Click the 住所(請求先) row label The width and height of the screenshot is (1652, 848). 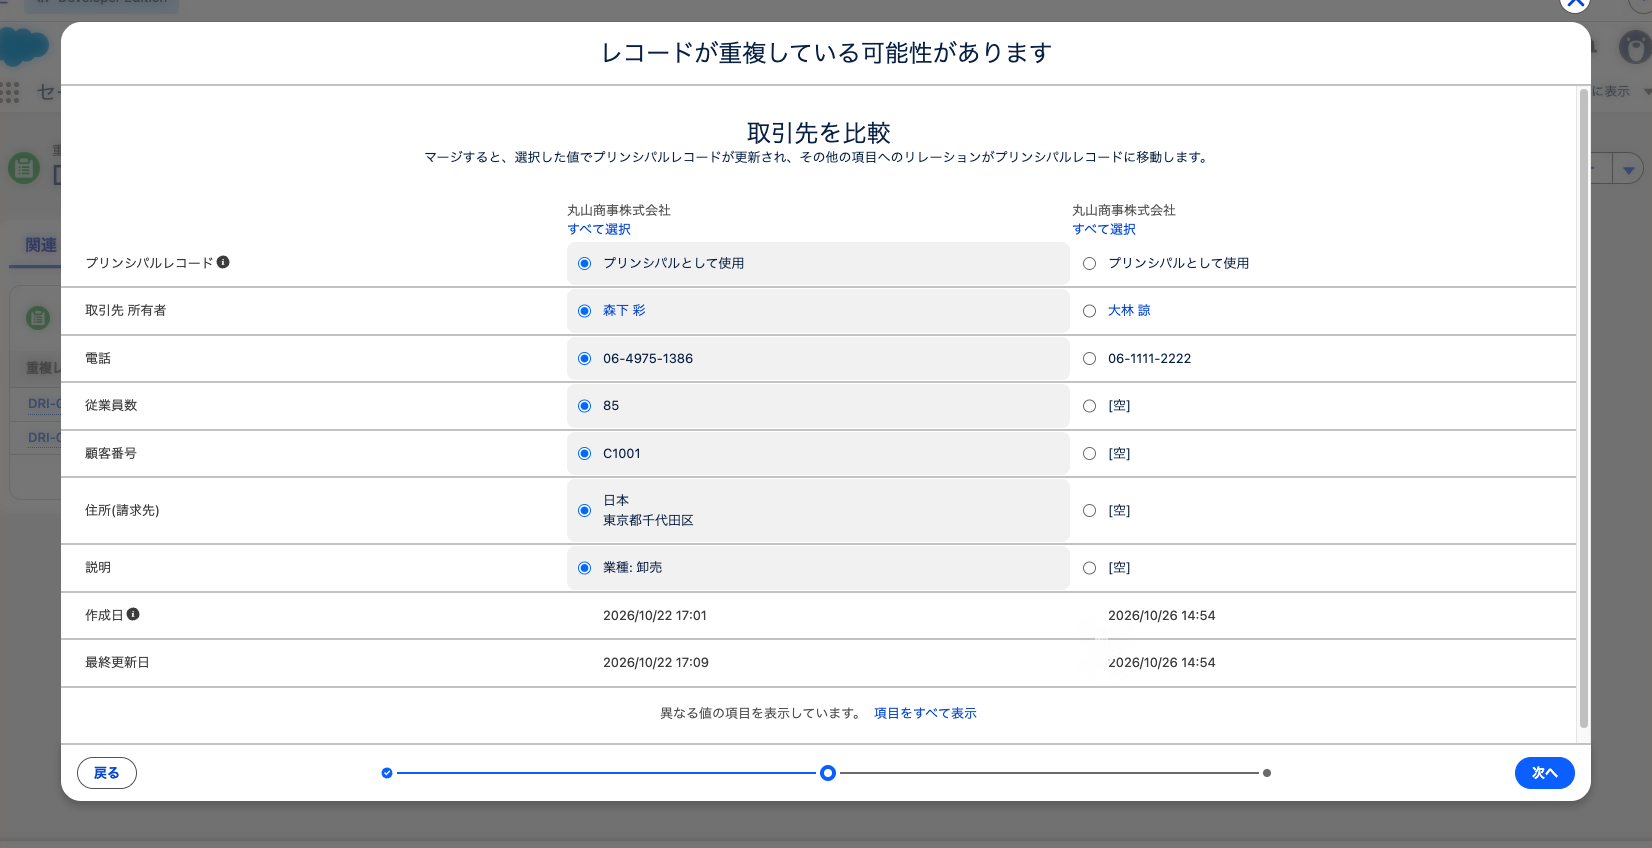pyautogui.click(x=122, y=511)
